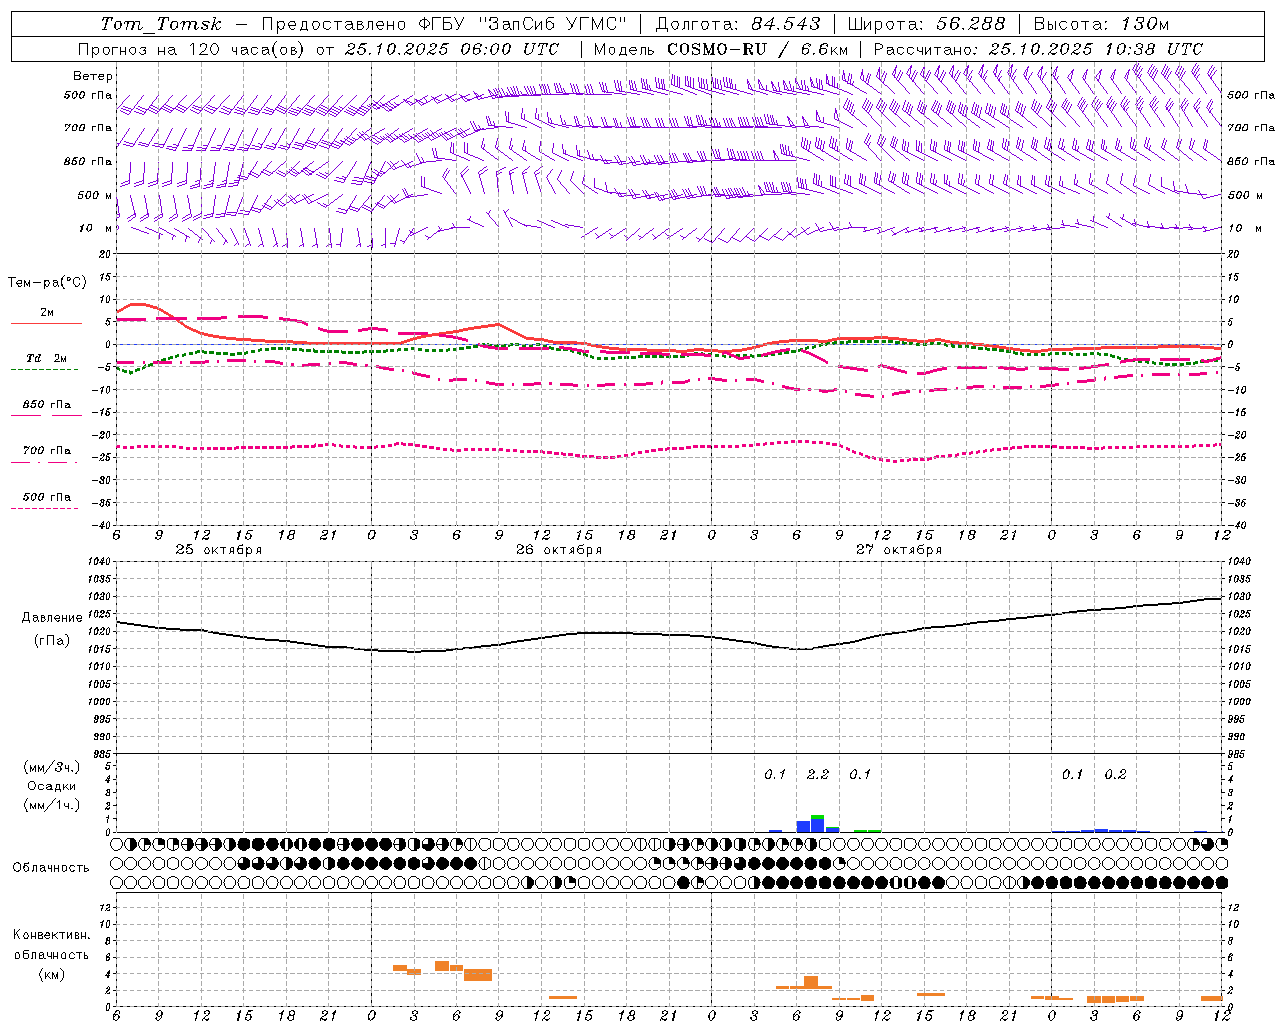Viewport: 1280px width, 1024px height.
Task: Click the "26 октября" date label
Action: (559, 550)
